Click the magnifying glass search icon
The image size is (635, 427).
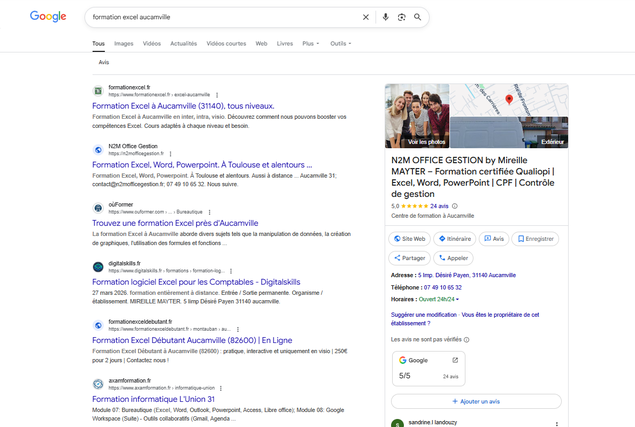(x=418, y=17)
